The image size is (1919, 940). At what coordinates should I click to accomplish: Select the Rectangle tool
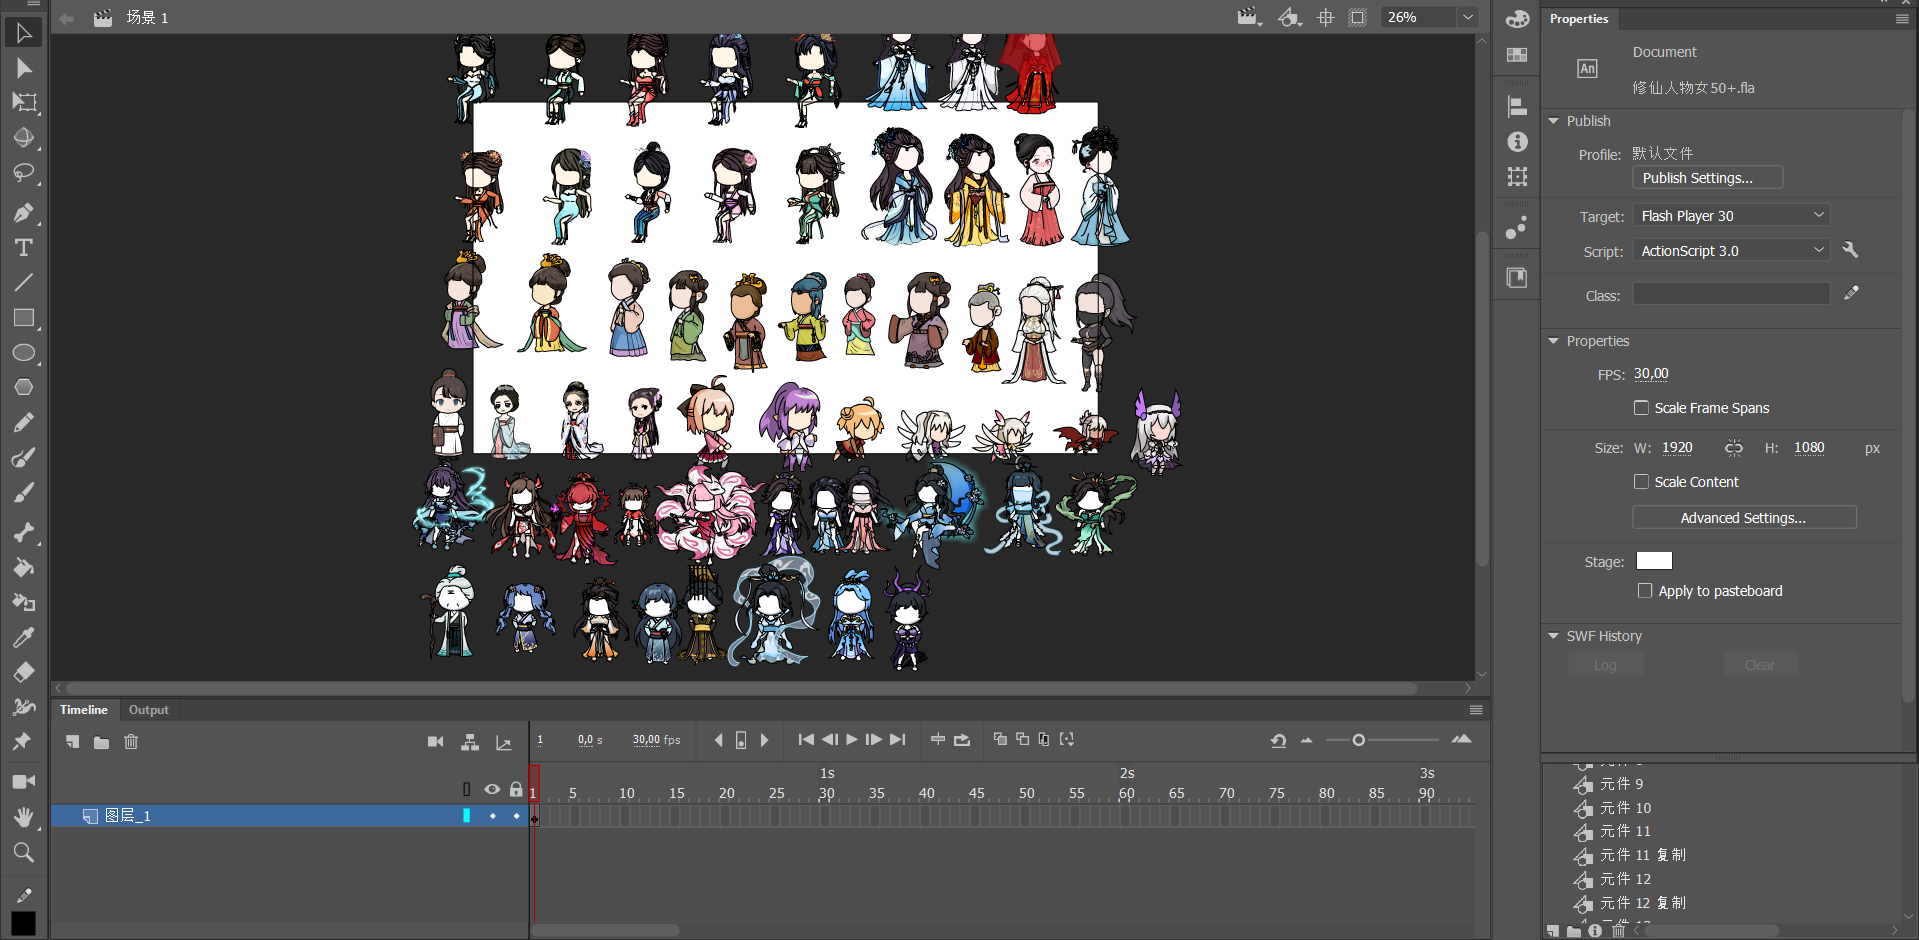23,318
